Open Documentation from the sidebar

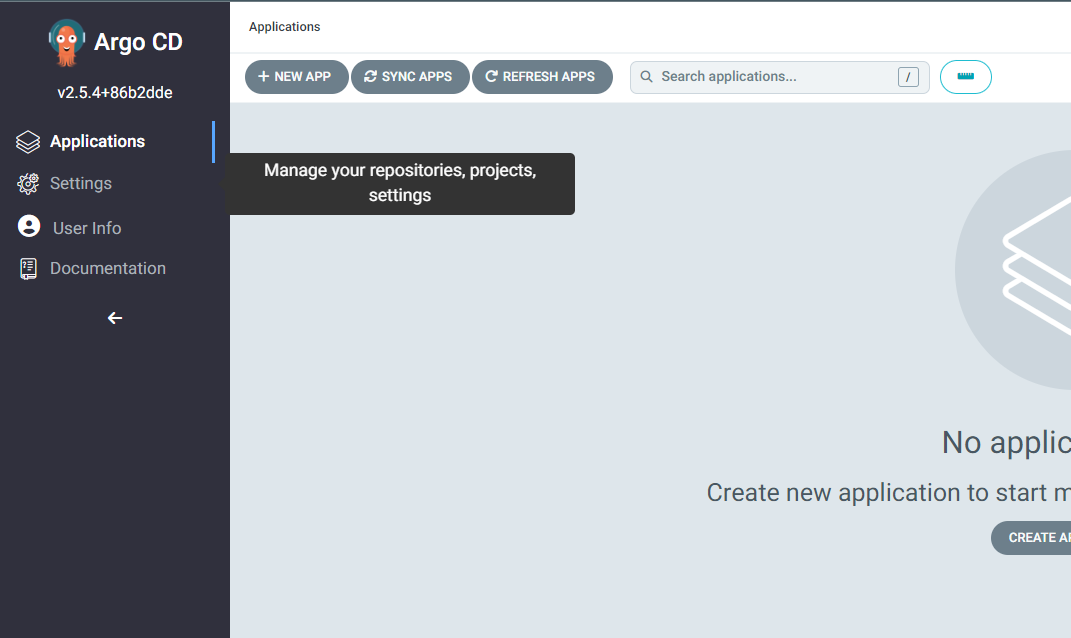108,268
